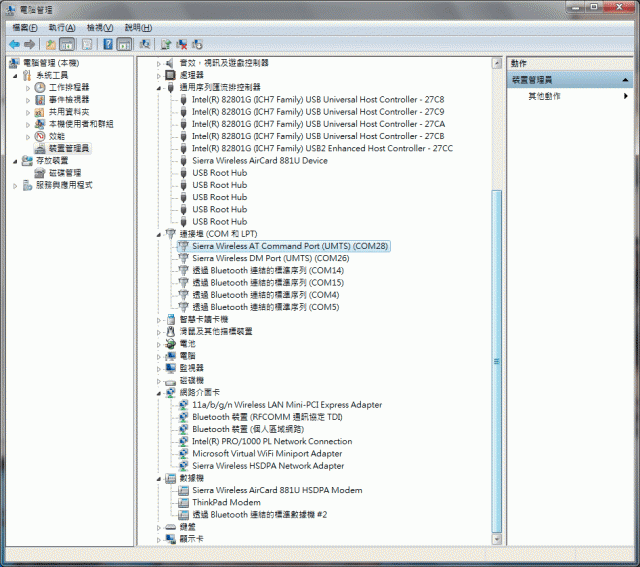Viewport: 640px width, 567px height.
Task: Collapse the 數據機 node
Action: point(159,478)
